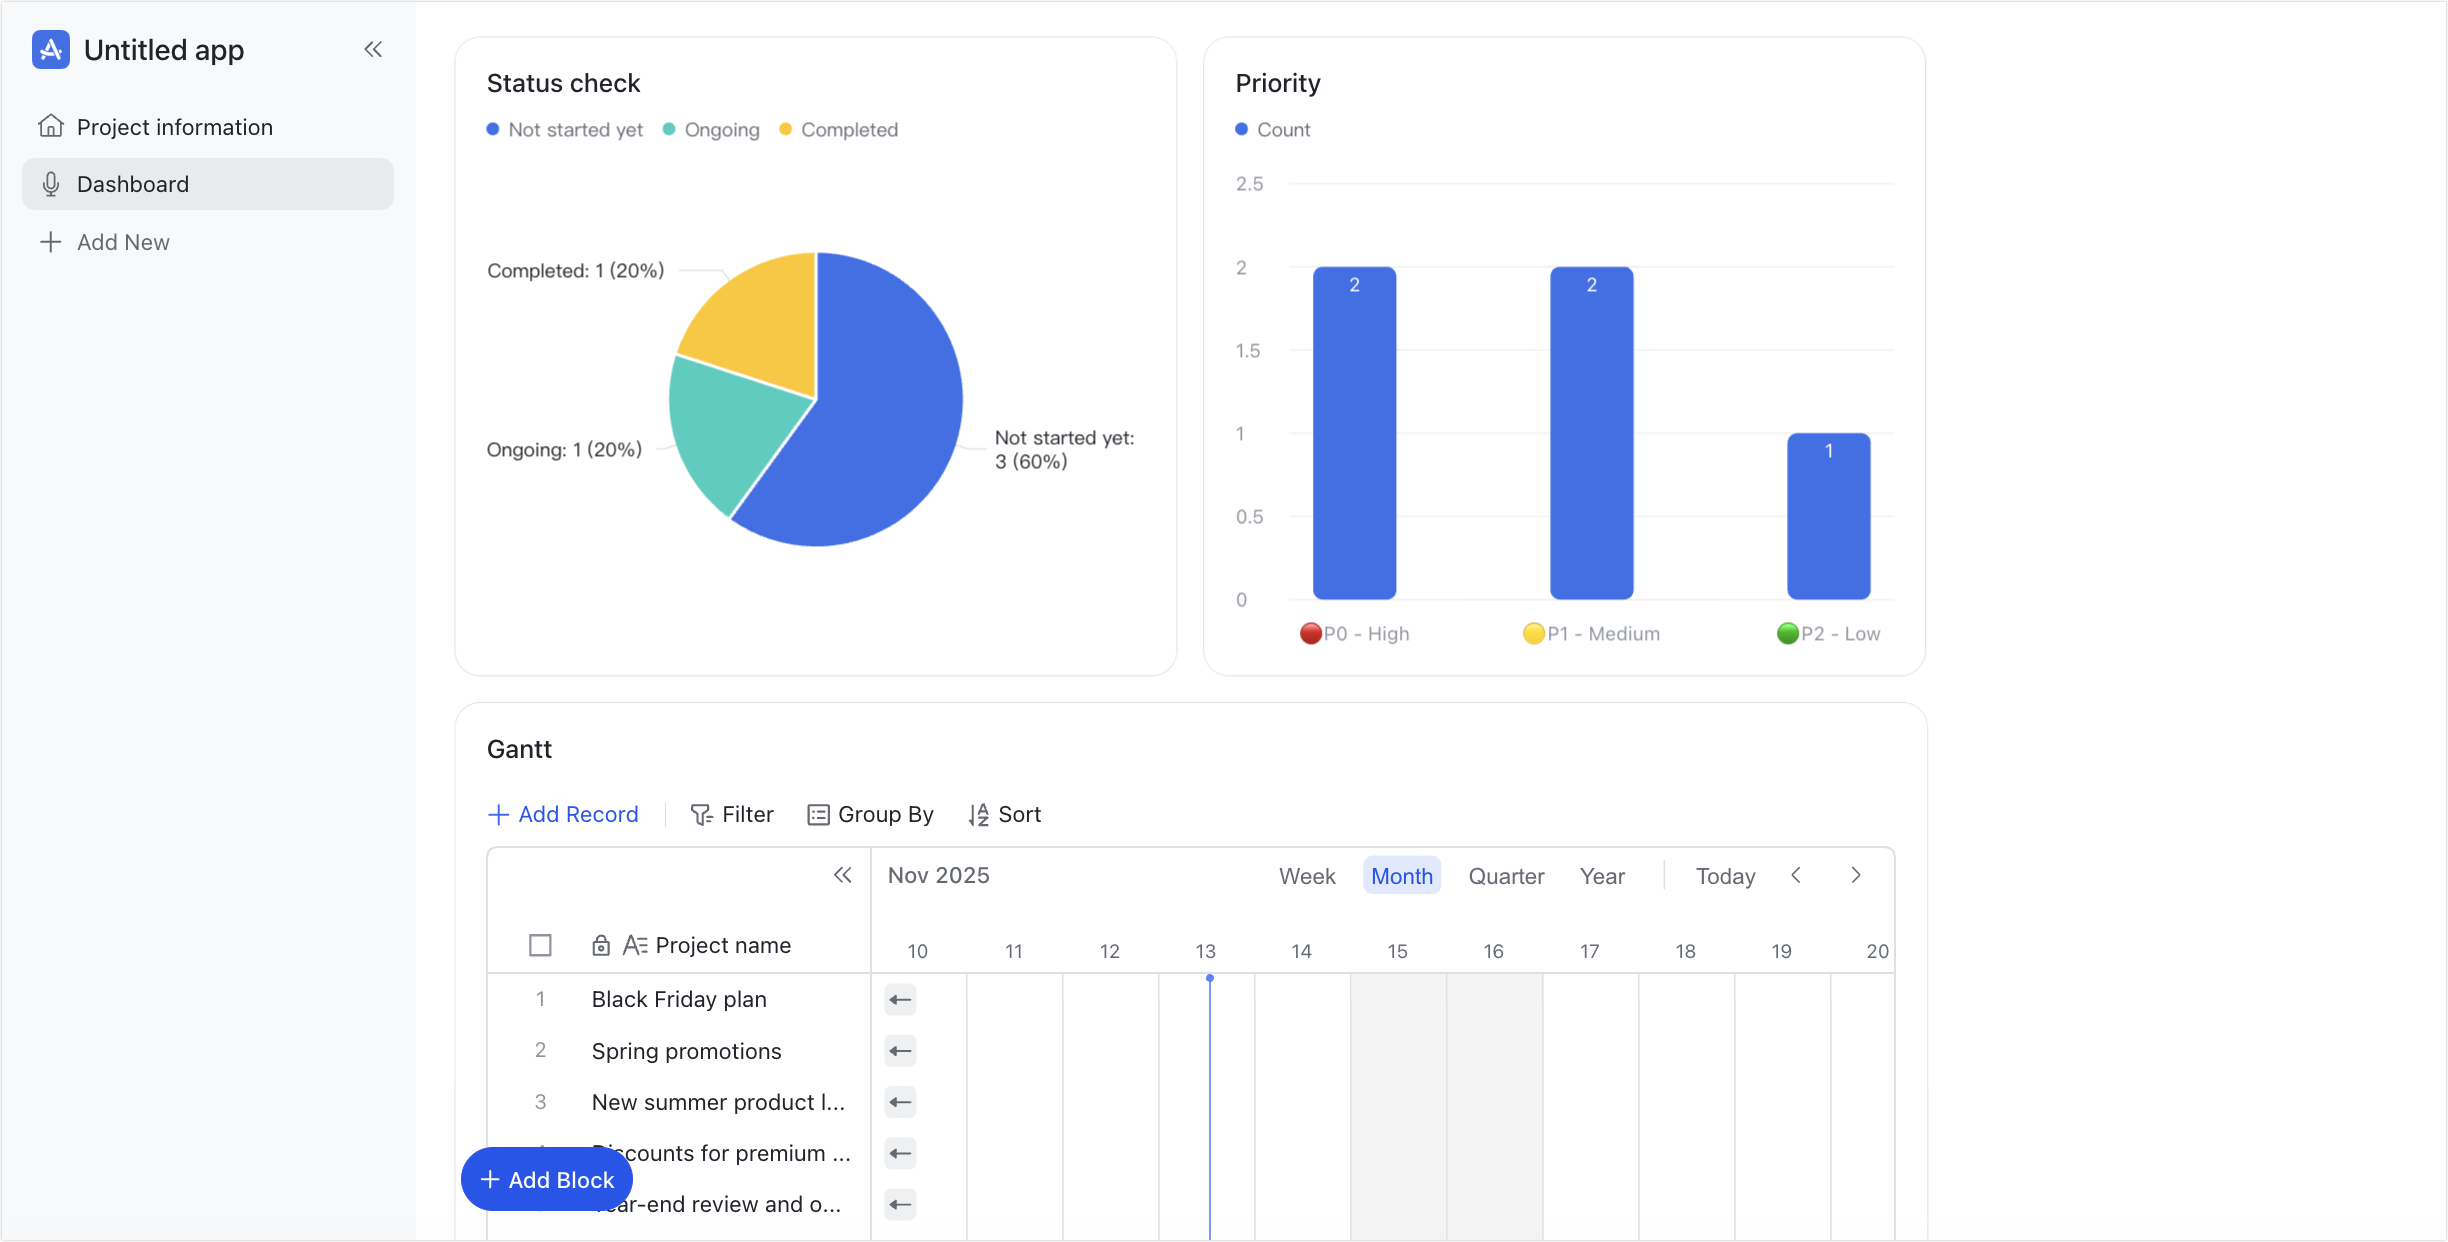Select the Spring promotions row

point(679,1051)
